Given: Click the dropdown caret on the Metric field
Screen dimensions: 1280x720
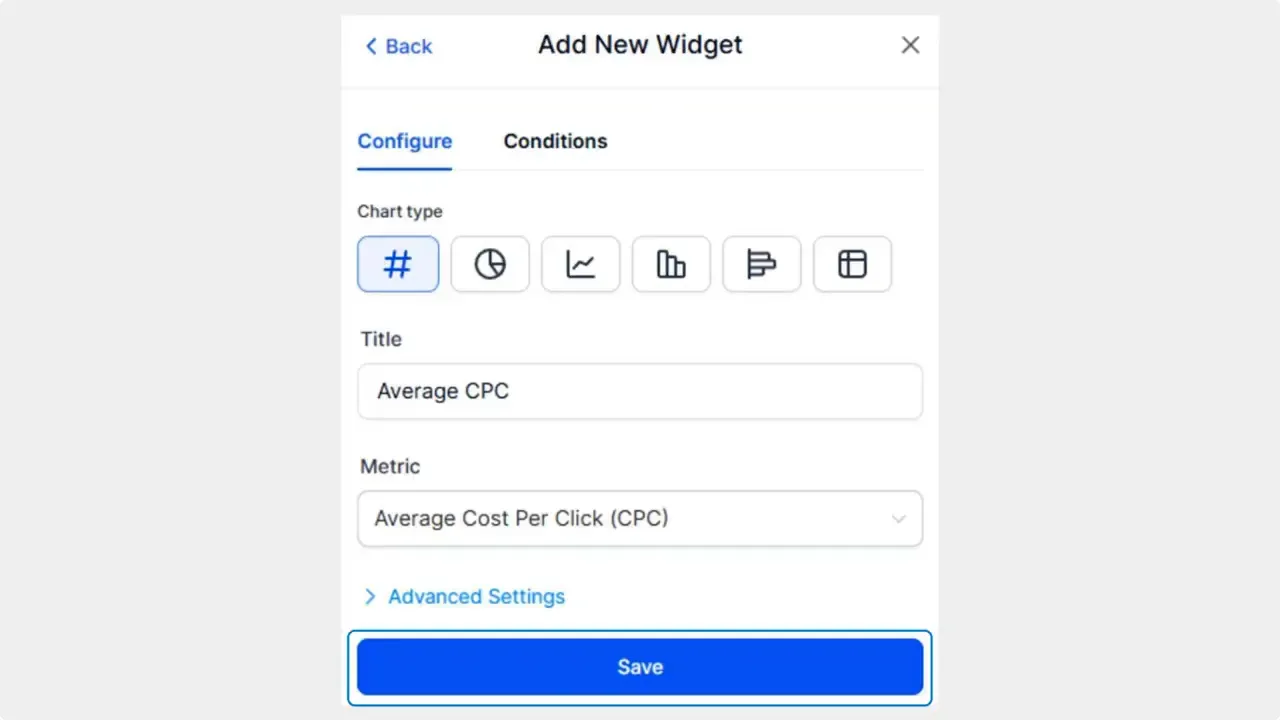Looking at the screenshot, I should click(898, 518).
